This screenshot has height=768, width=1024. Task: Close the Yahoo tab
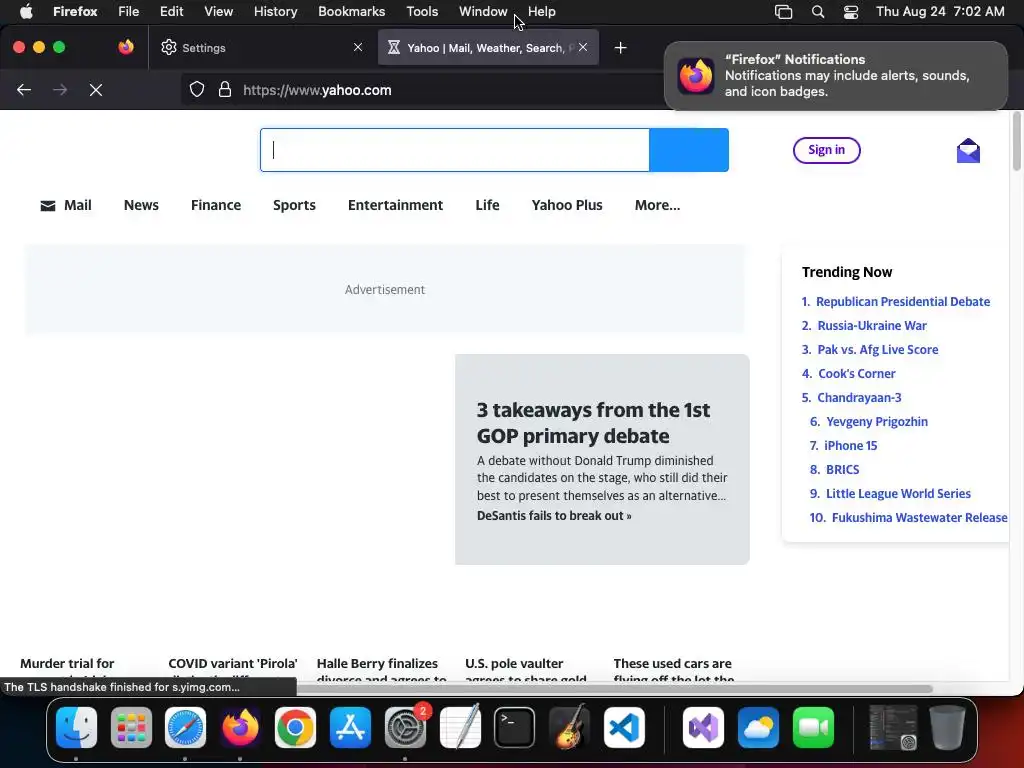[583, 47]
